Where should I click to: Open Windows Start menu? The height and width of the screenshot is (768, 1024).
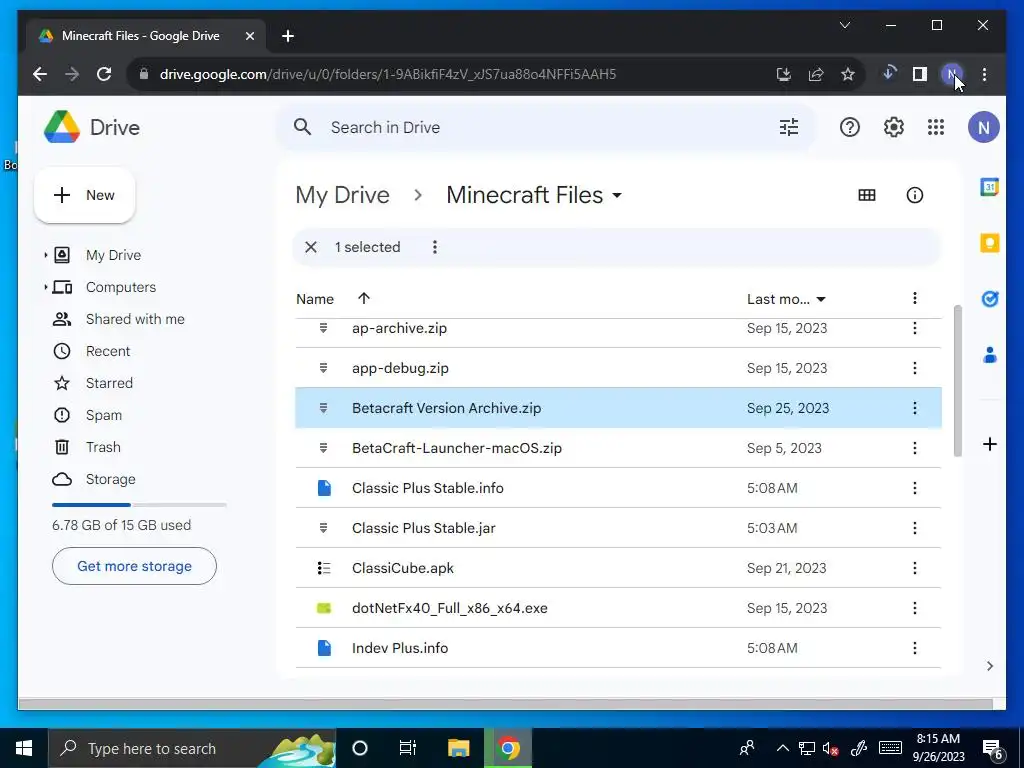24,748
